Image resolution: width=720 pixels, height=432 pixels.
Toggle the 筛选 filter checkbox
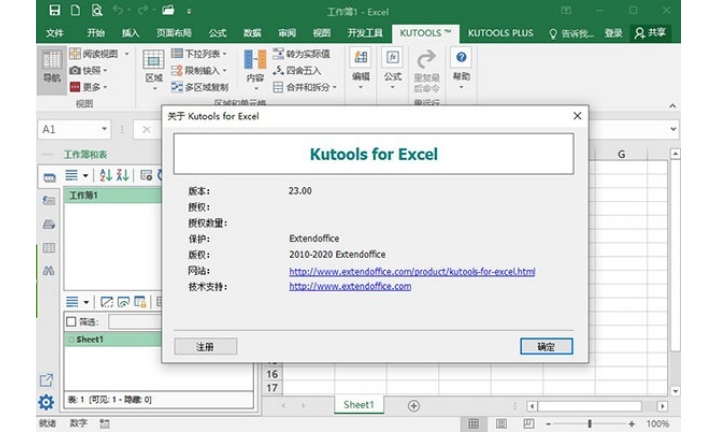pos(71,322)
